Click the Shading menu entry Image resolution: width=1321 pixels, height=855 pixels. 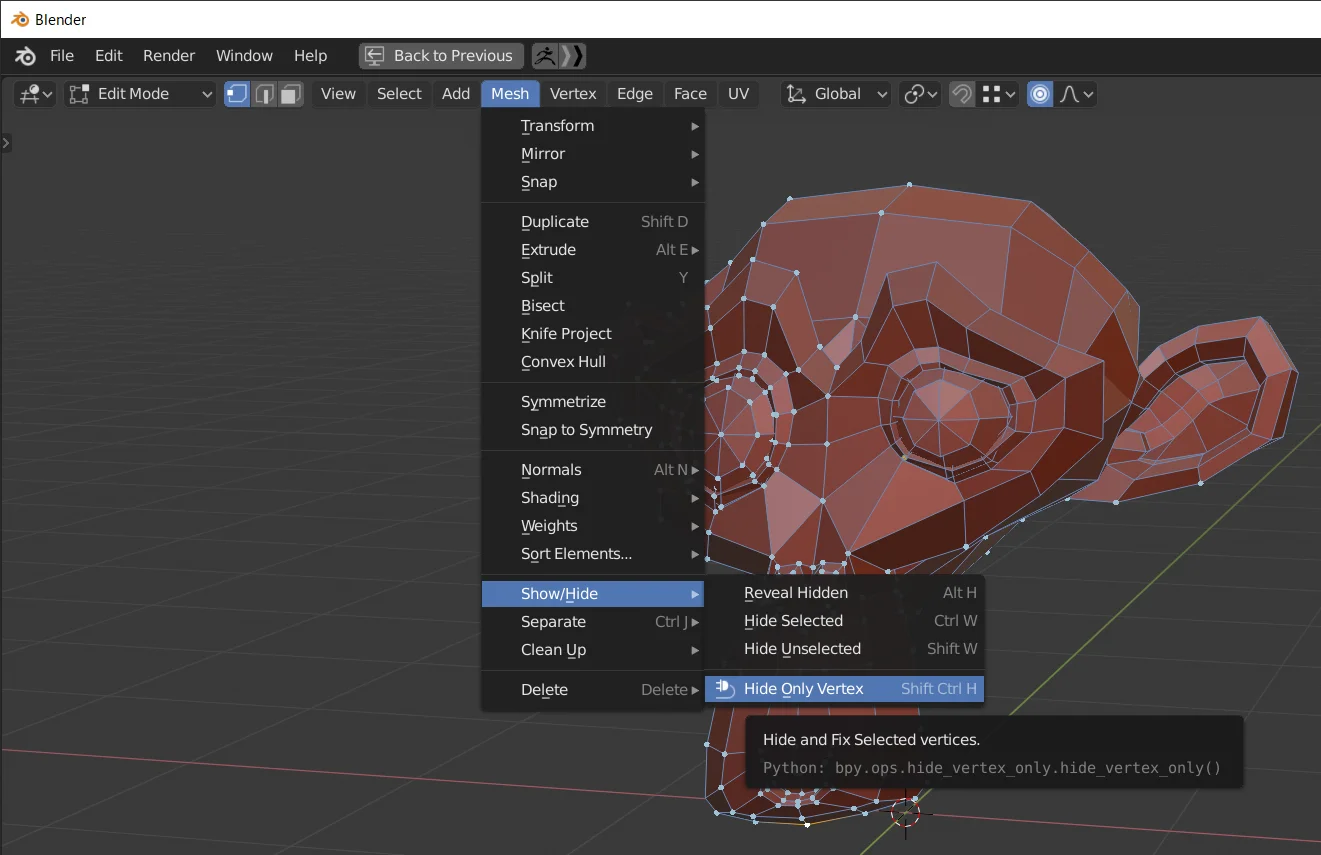click(x=550, y=497)
